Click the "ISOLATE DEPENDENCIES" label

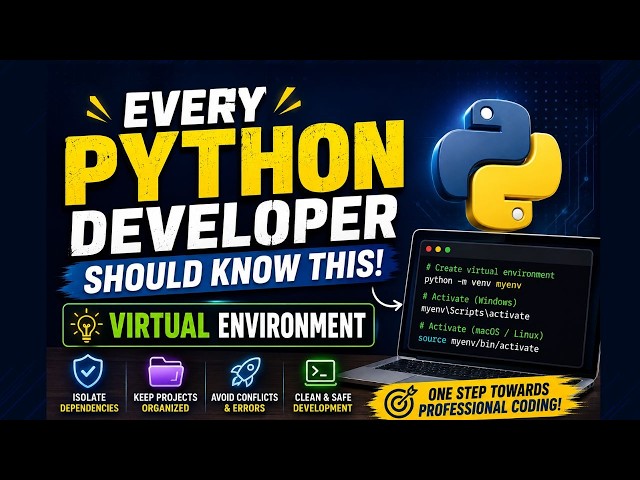[x=89, y=402]
